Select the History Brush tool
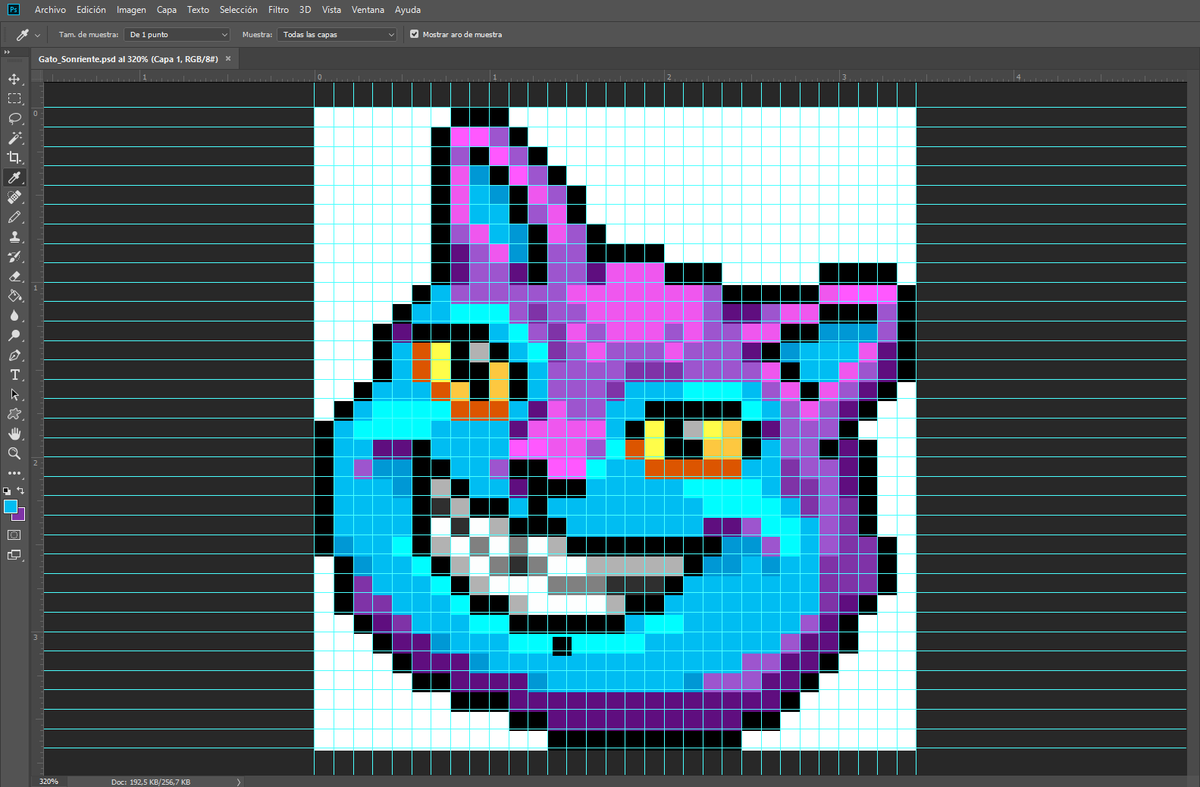Screen dimensions: 1200x787 15,256
